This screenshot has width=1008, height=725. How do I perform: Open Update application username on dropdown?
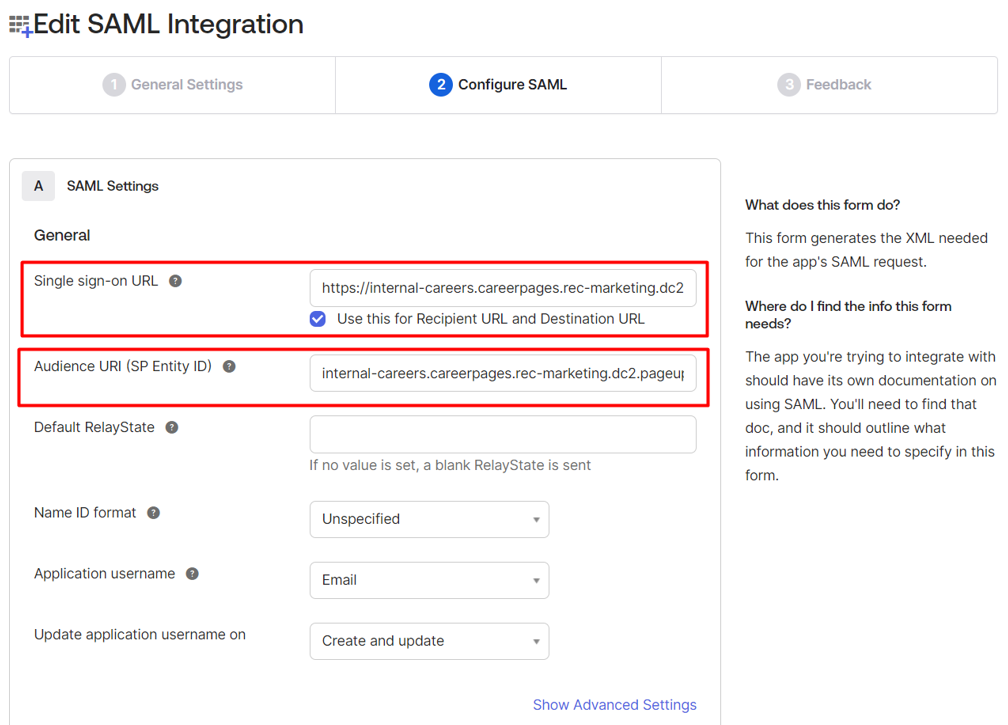point(429,641)
